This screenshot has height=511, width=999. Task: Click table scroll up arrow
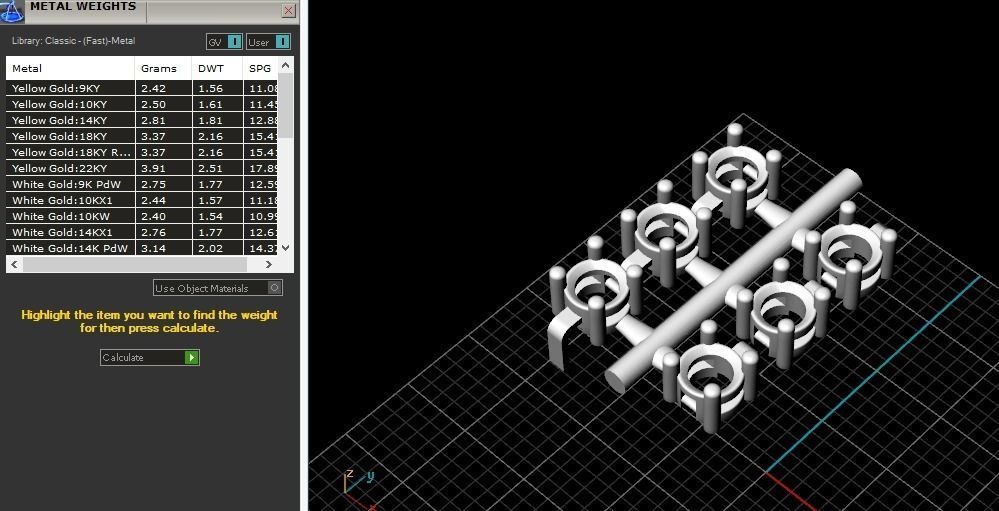[x=285, y=64]
